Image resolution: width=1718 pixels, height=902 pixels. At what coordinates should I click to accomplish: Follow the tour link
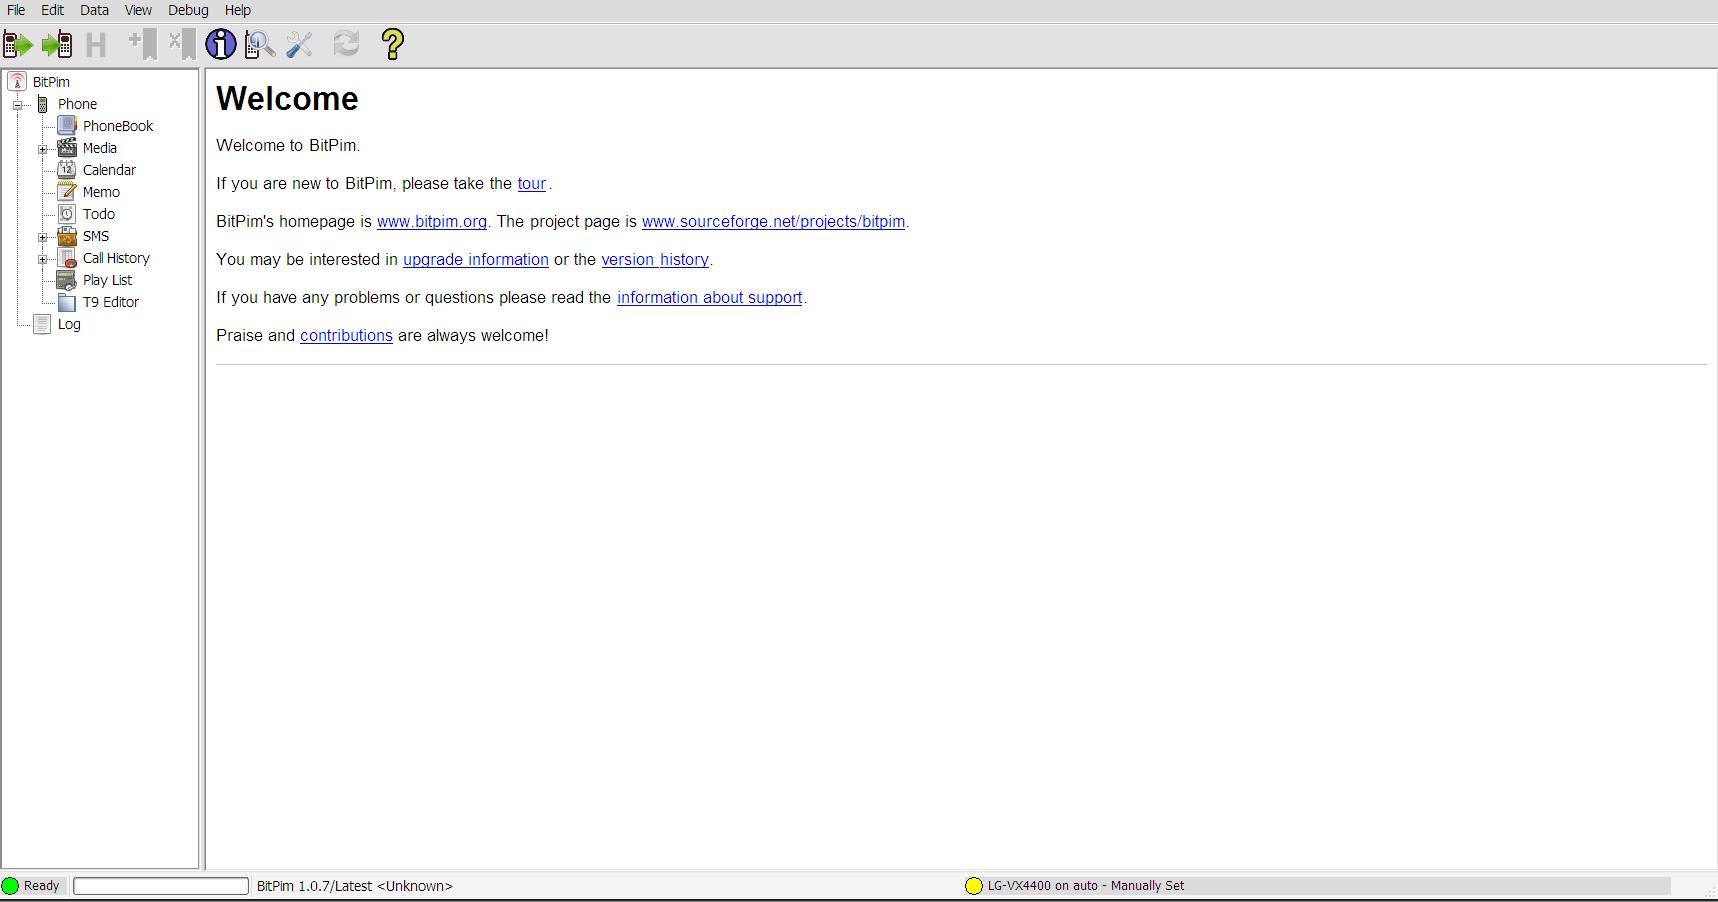point(532,184)
